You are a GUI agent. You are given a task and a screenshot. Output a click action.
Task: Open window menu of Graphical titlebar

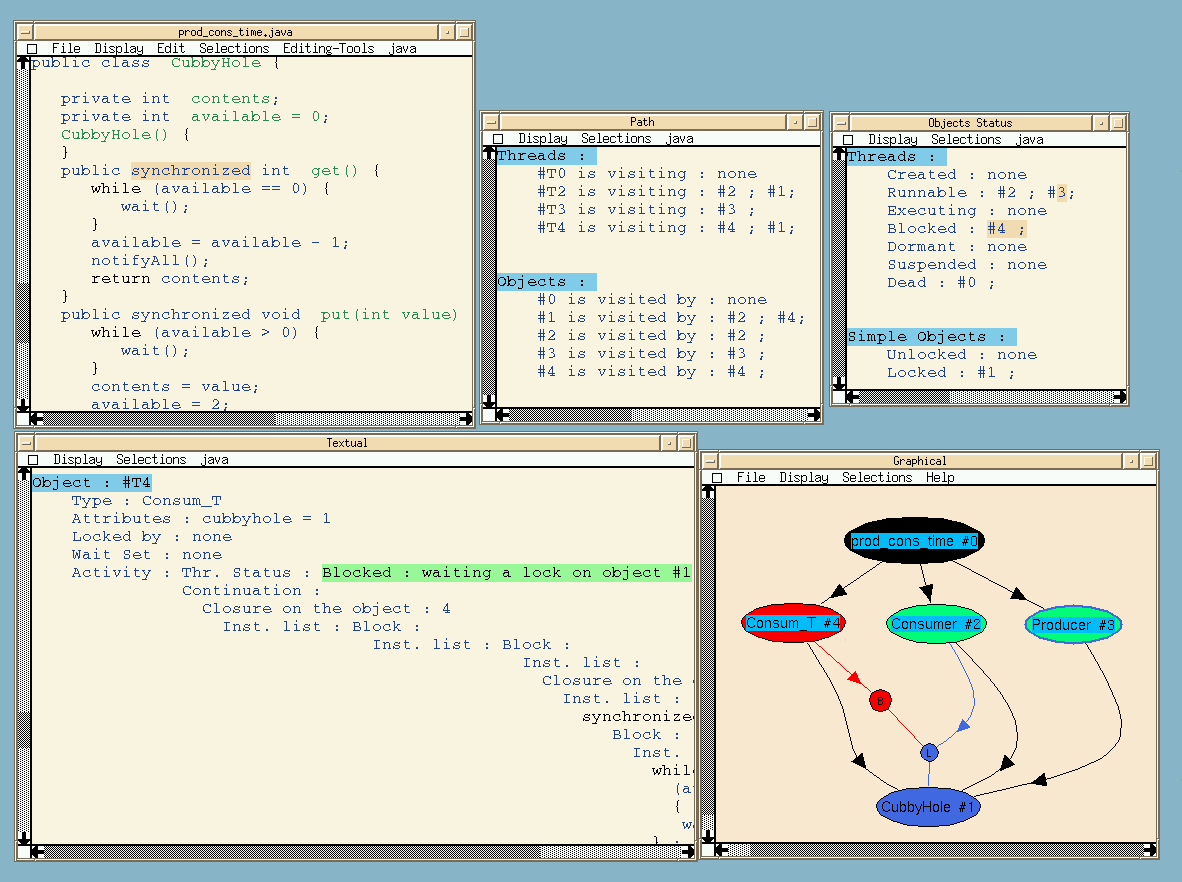click(710, 461)
